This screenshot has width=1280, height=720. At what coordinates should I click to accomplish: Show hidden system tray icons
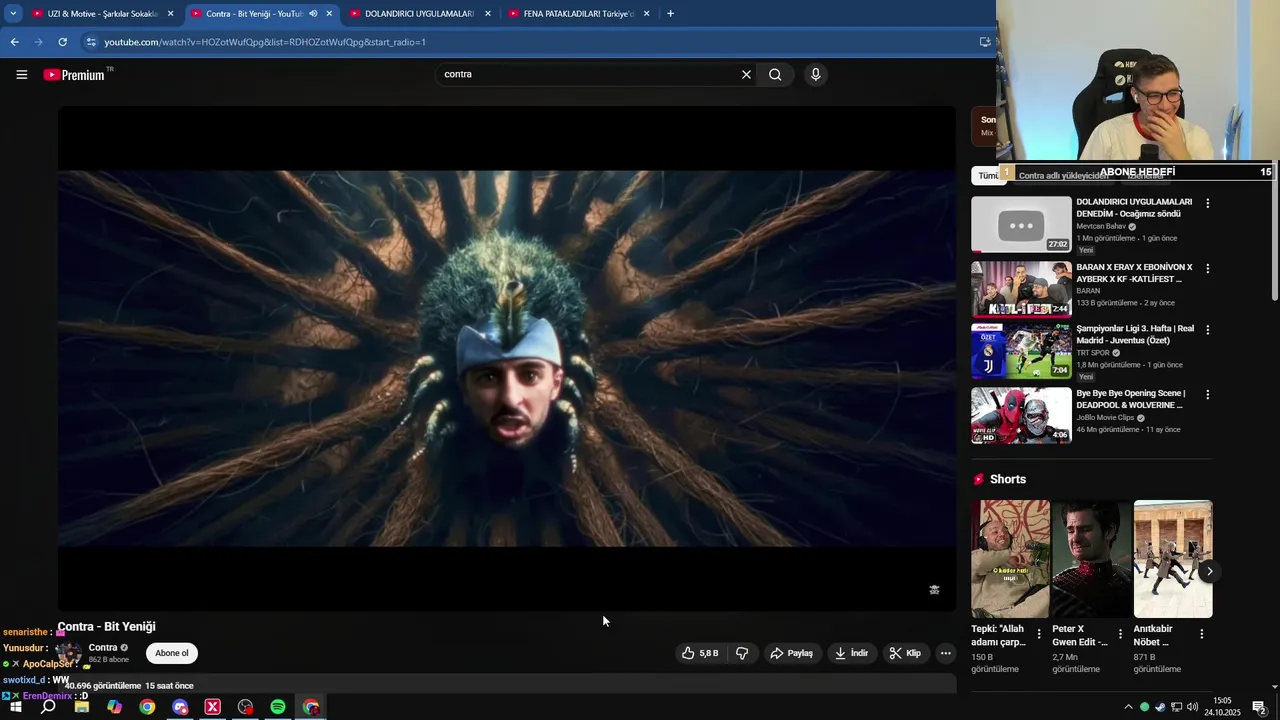tap(1129, 707)
